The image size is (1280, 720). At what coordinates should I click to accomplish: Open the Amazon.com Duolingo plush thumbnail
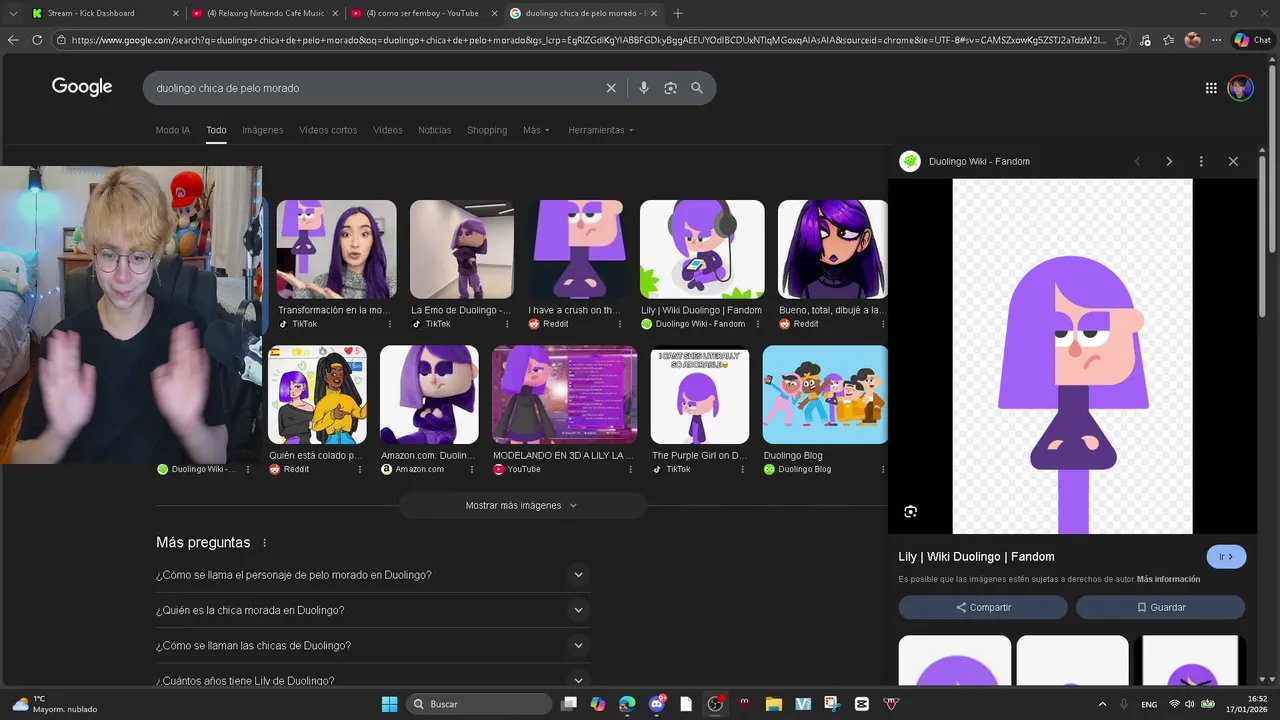click(x=429, y=394)
